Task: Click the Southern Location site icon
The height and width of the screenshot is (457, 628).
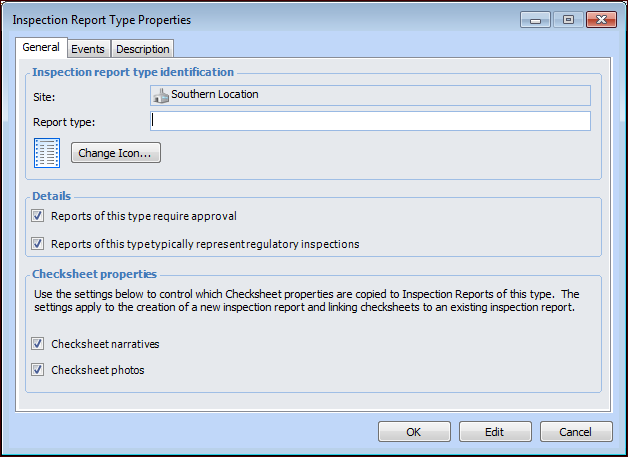Action: [160, 95]
